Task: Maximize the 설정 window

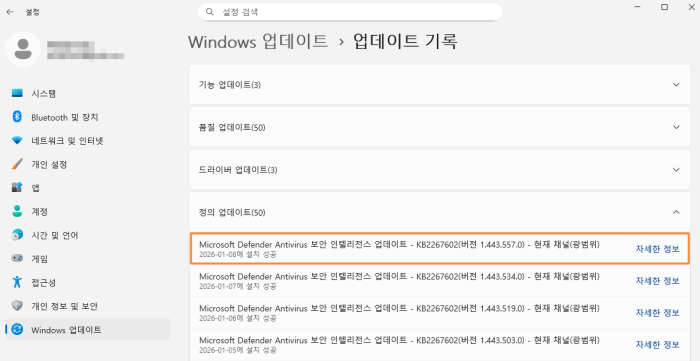Action: tap(664, 7)
